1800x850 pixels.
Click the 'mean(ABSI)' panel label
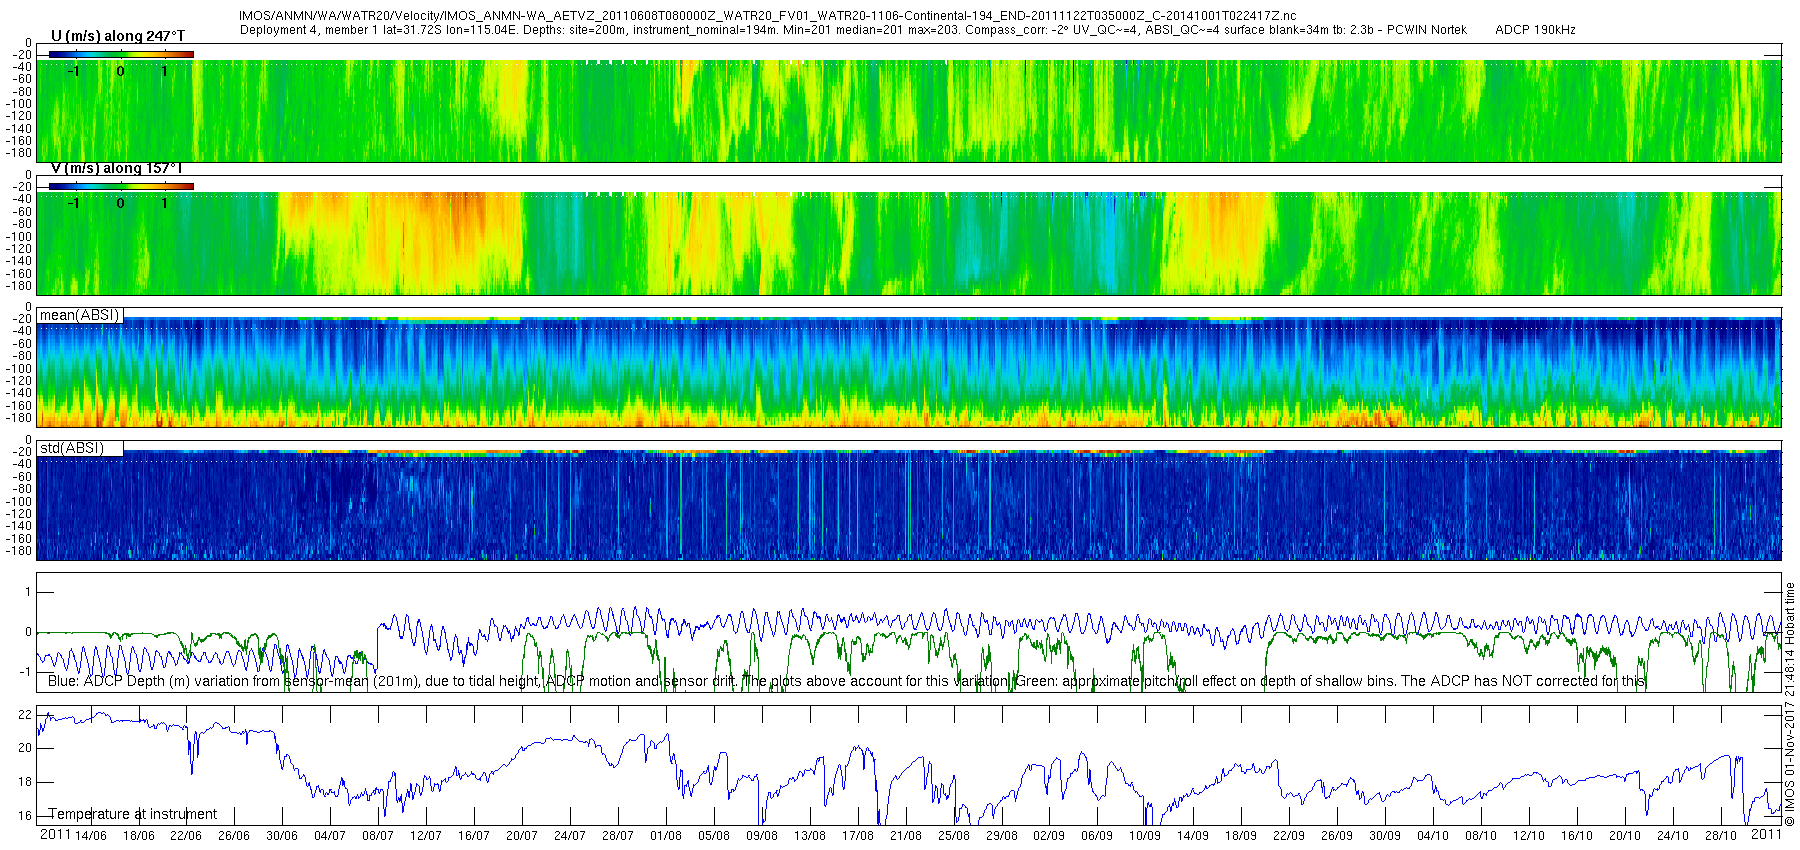[x=79, y=315]
